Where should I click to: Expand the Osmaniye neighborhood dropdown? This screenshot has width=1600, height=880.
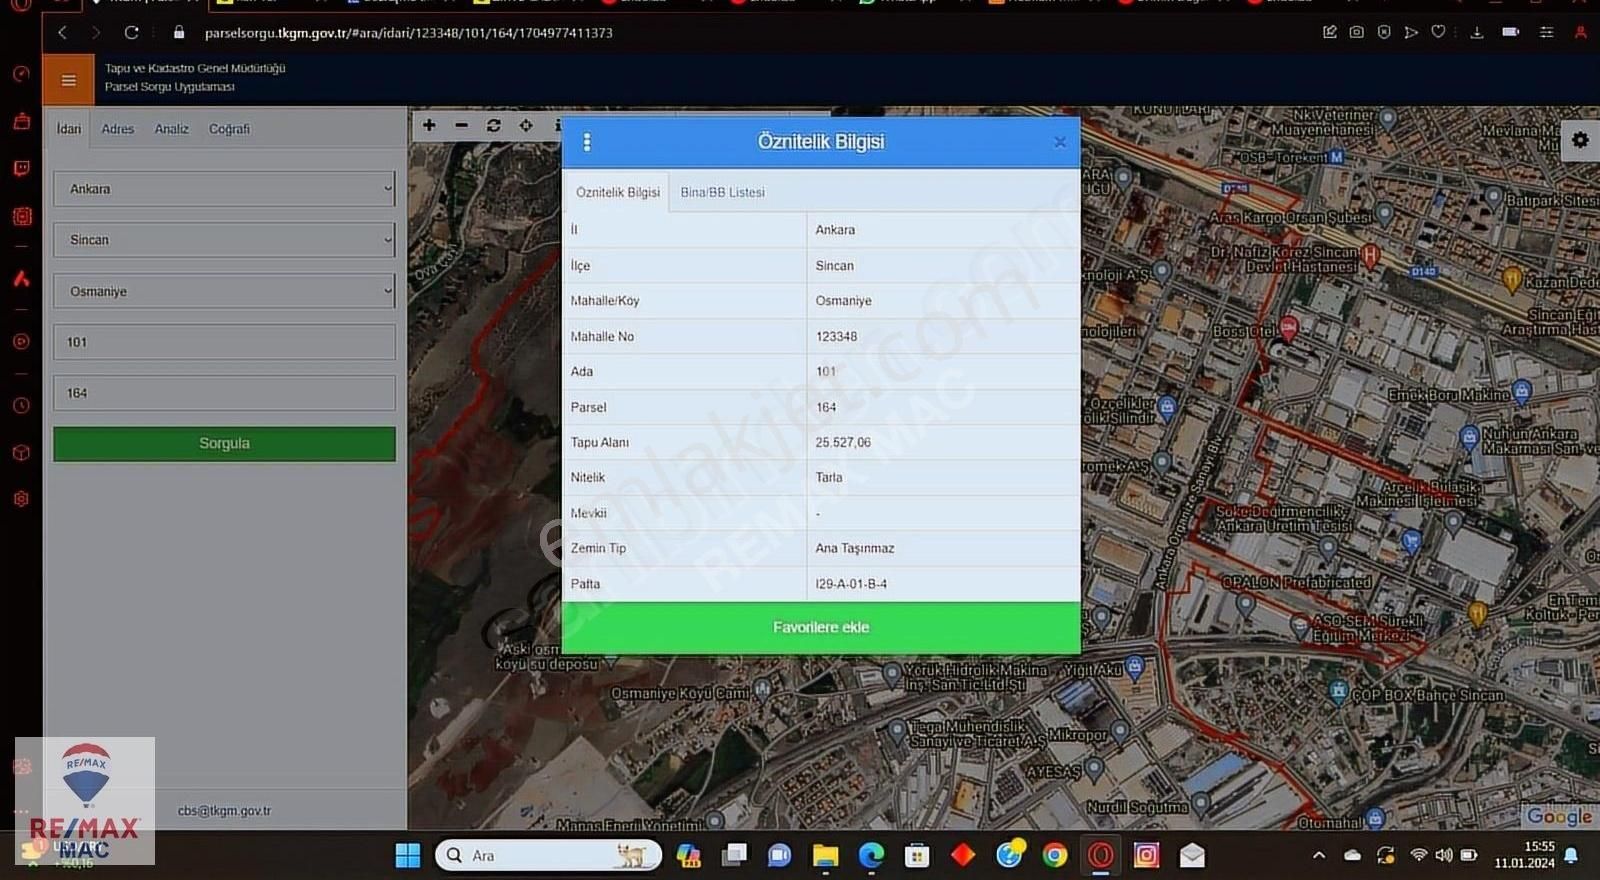click(224, 291)
